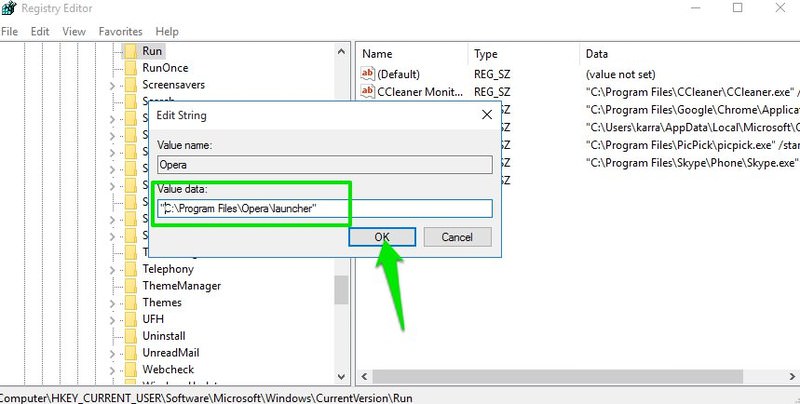Viewport: 800px width, 404px height.
Task: Click the Run folder icon
Action: coord(131,51)
